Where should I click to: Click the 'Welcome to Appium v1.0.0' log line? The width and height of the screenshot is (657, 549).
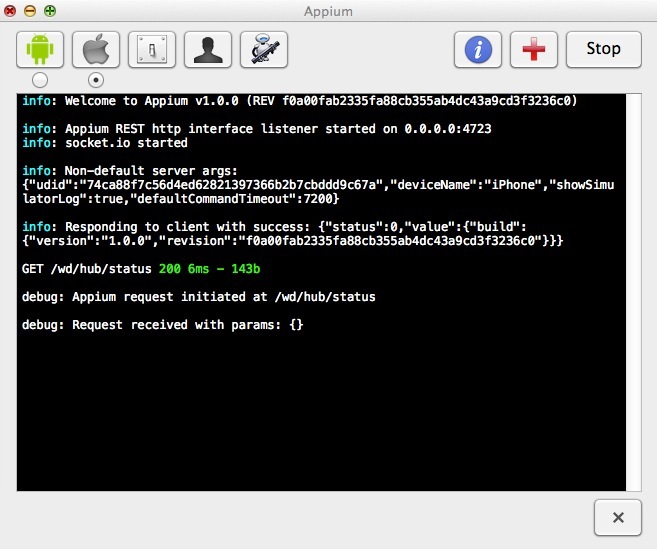point(299,101)
